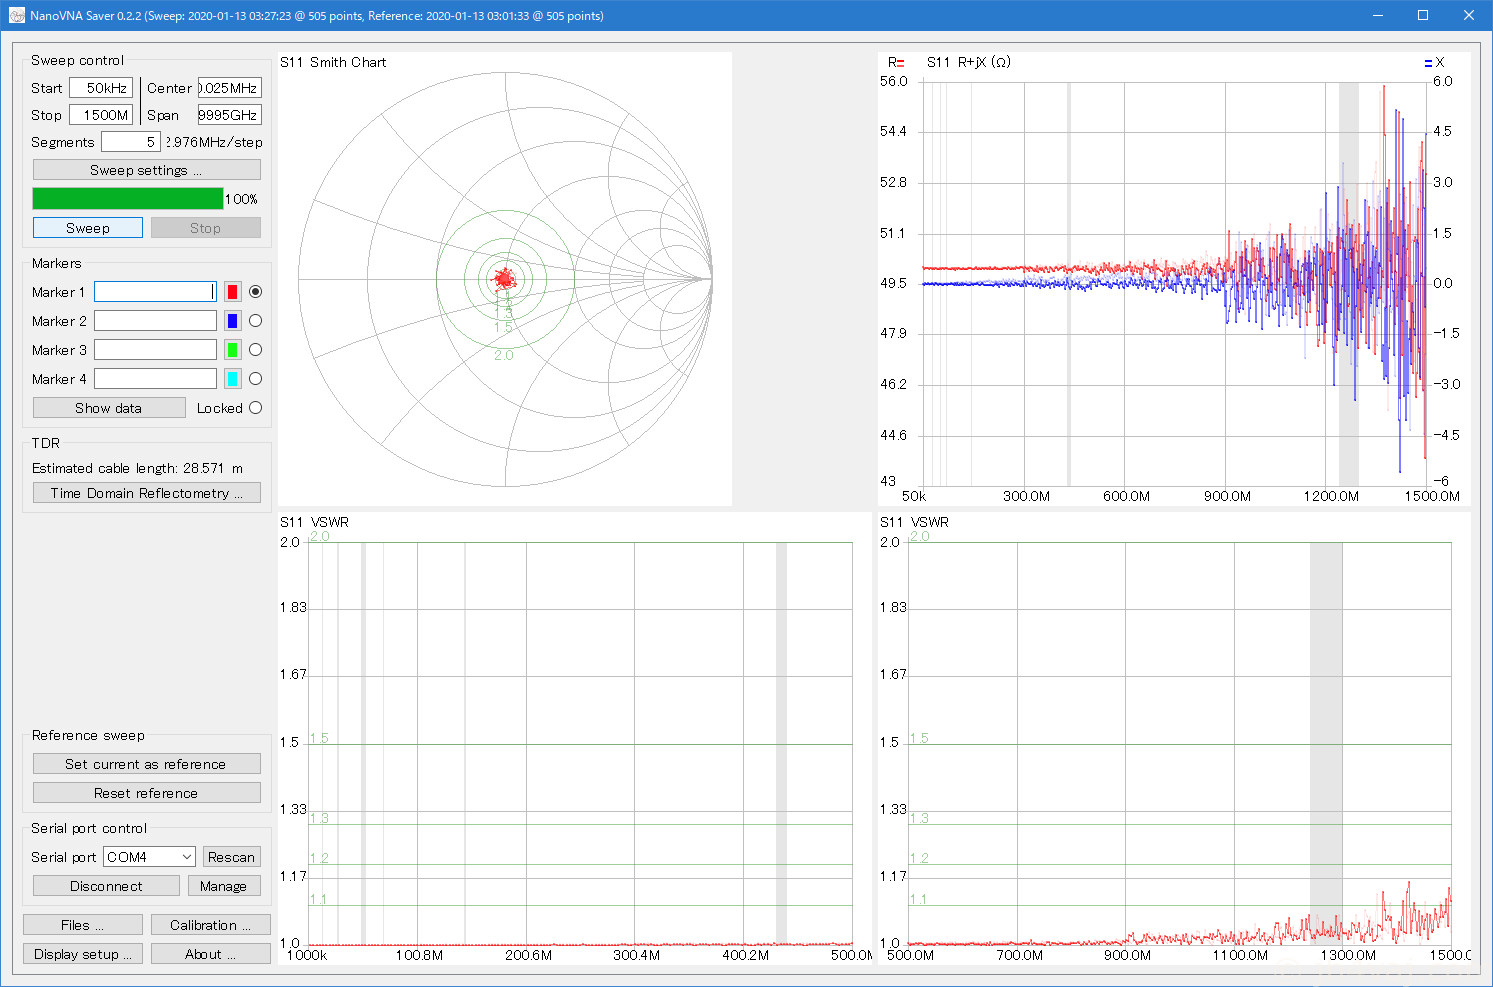
Task: Click the Show data button
Action: point(109,408)
